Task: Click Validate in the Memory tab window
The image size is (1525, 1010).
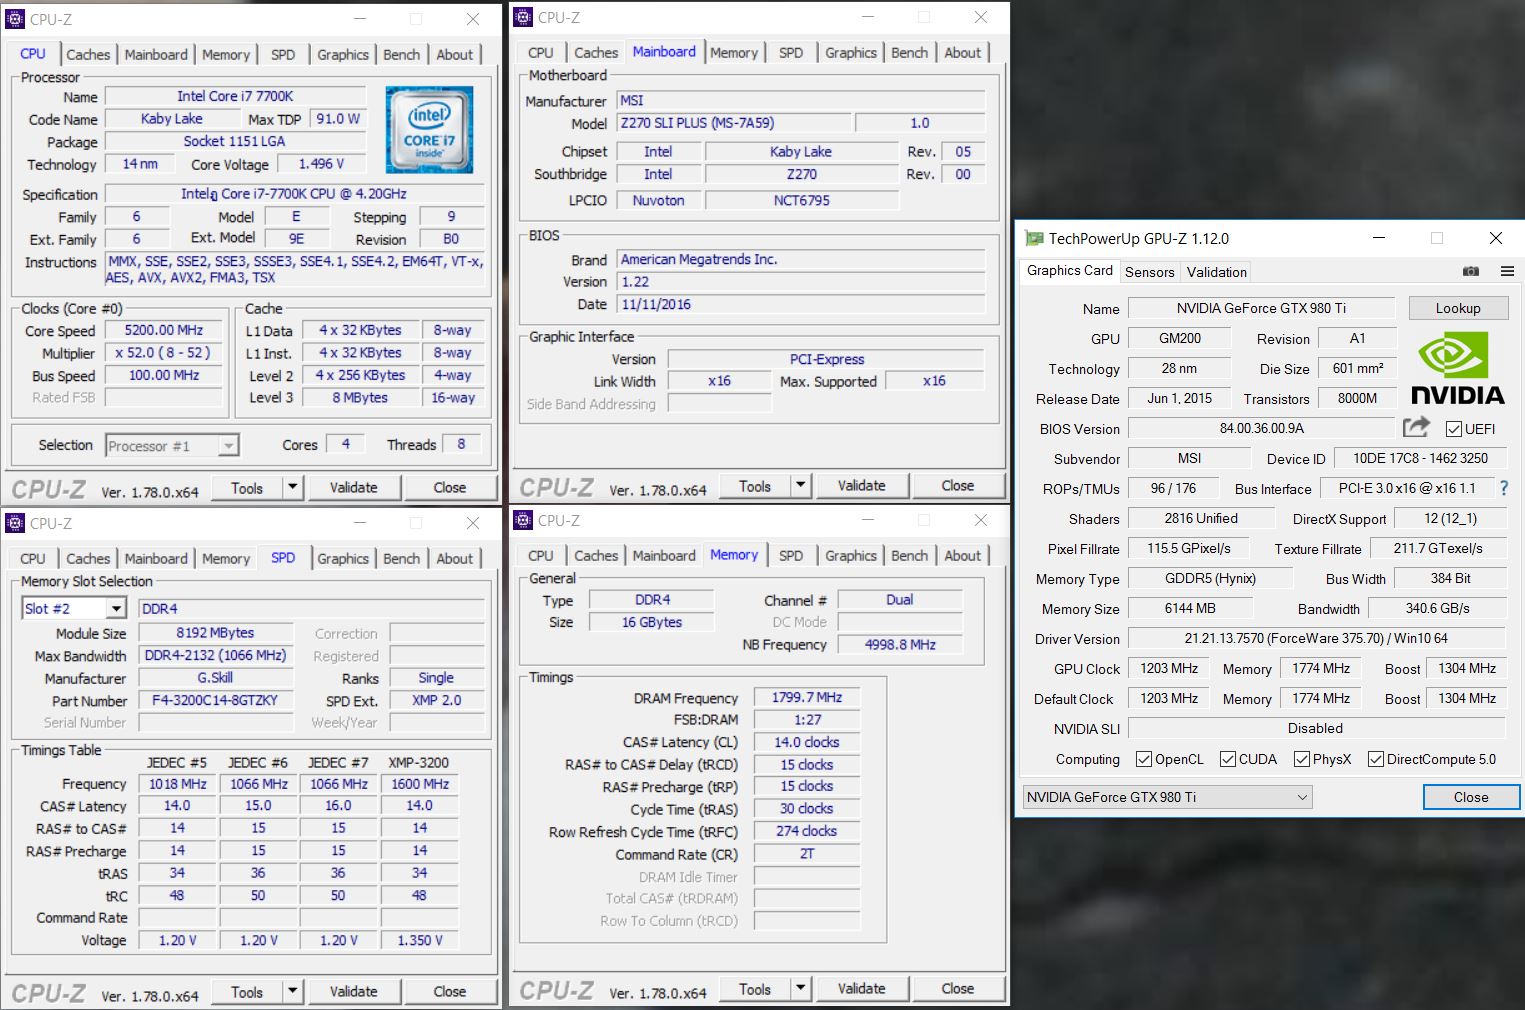Action: pos(861,988)
